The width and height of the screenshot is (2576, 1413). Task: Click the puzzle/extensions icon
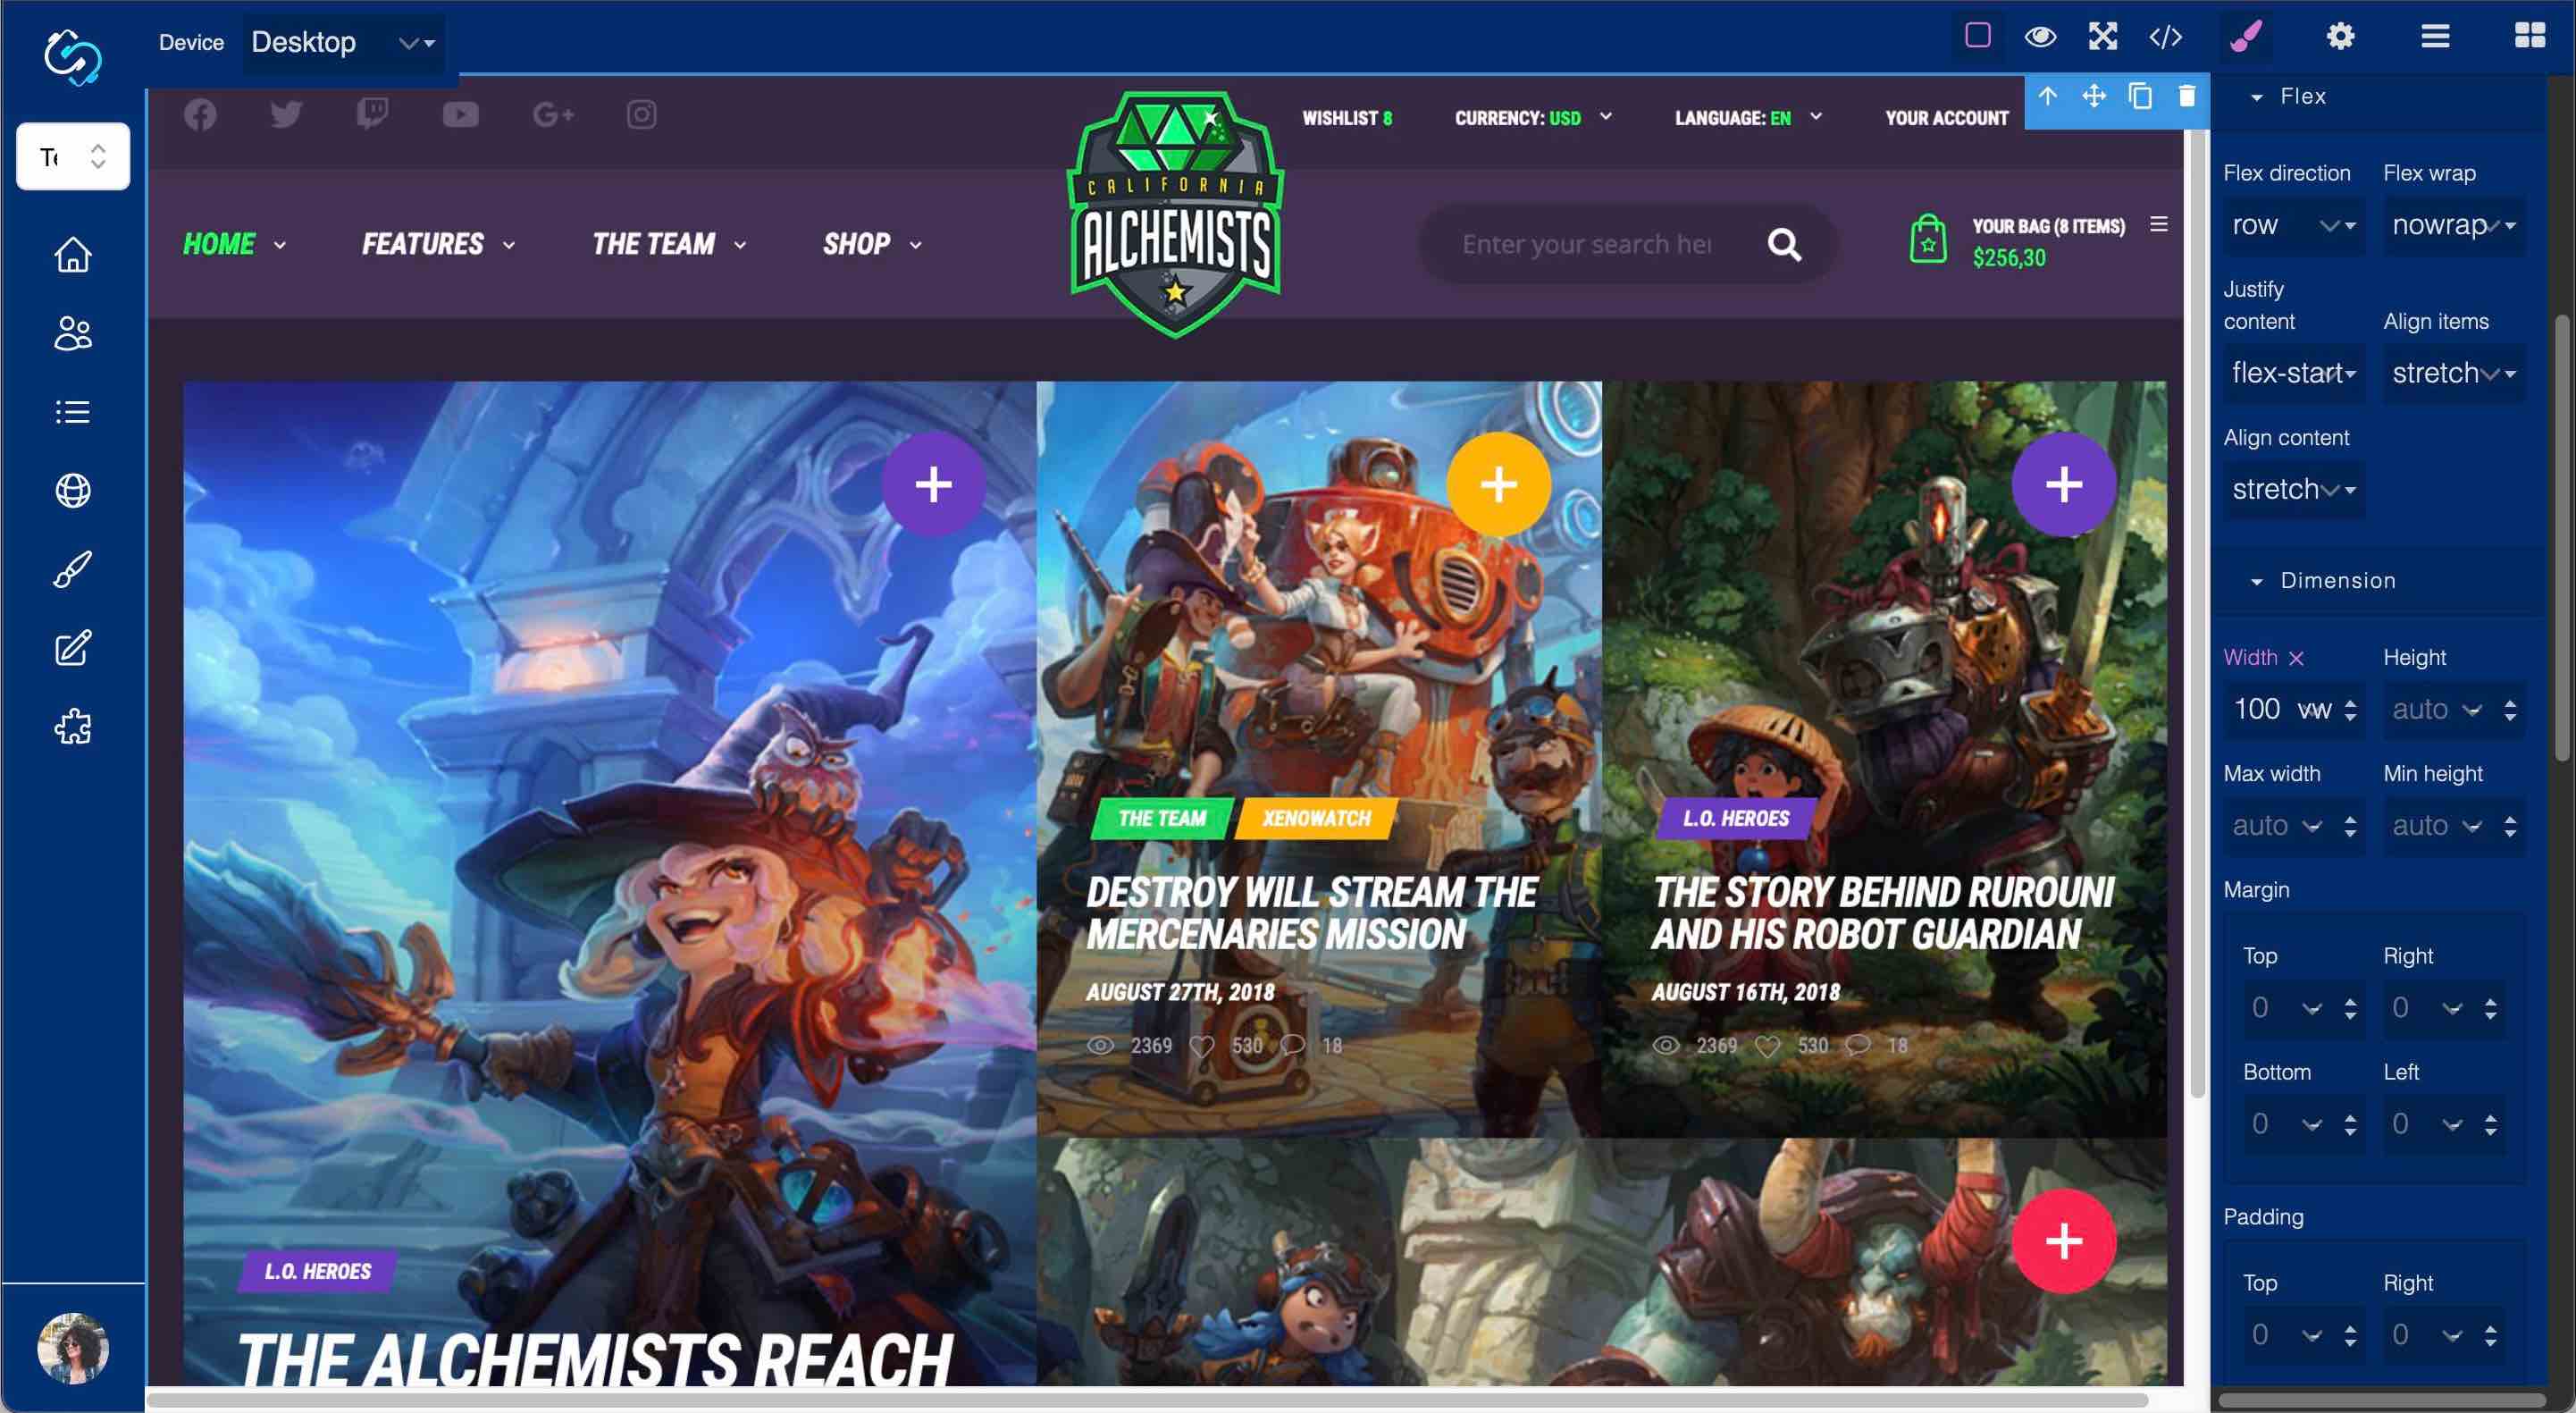click(x=73, y=728)
